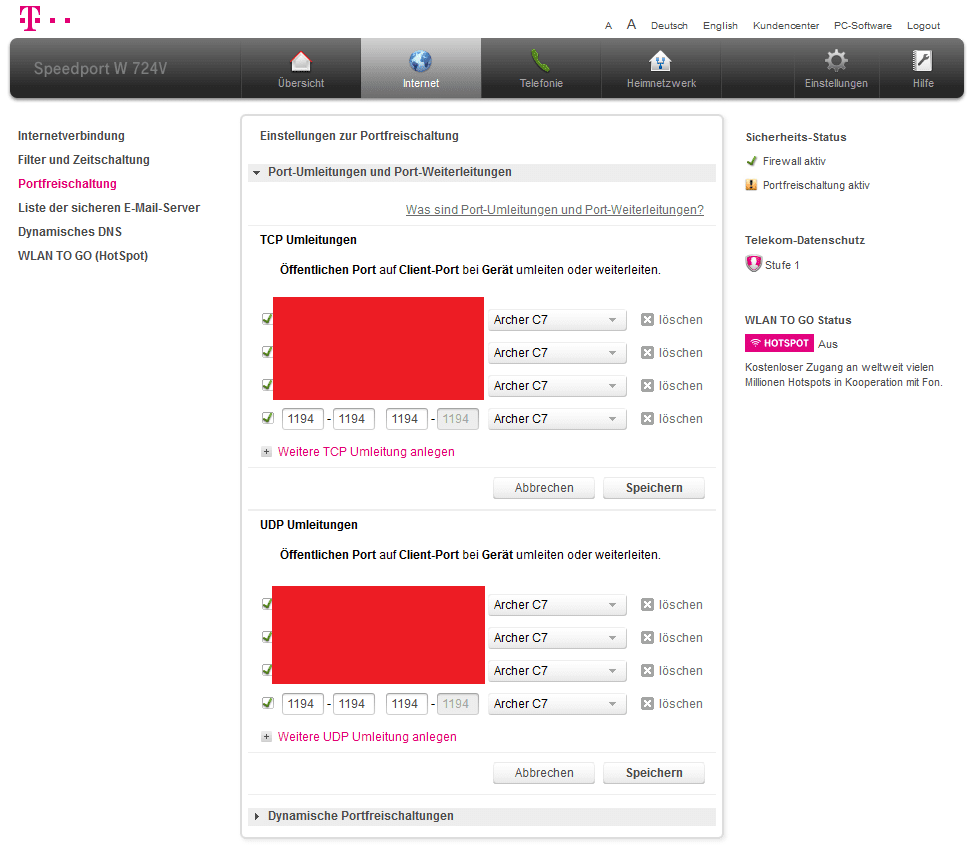Click the Telekom-Datenschutz shield icon
Viewport: 977px width, 847px height.
pos(753,264)
